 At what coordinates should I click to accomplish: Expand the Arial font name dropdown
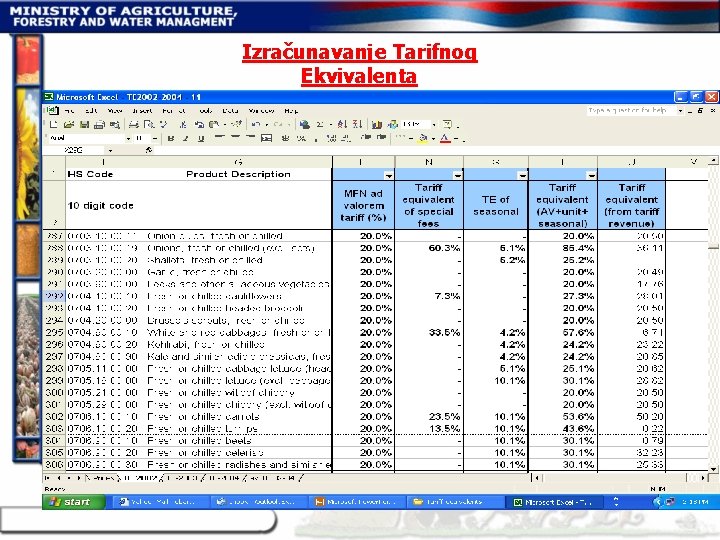(128, 138)
